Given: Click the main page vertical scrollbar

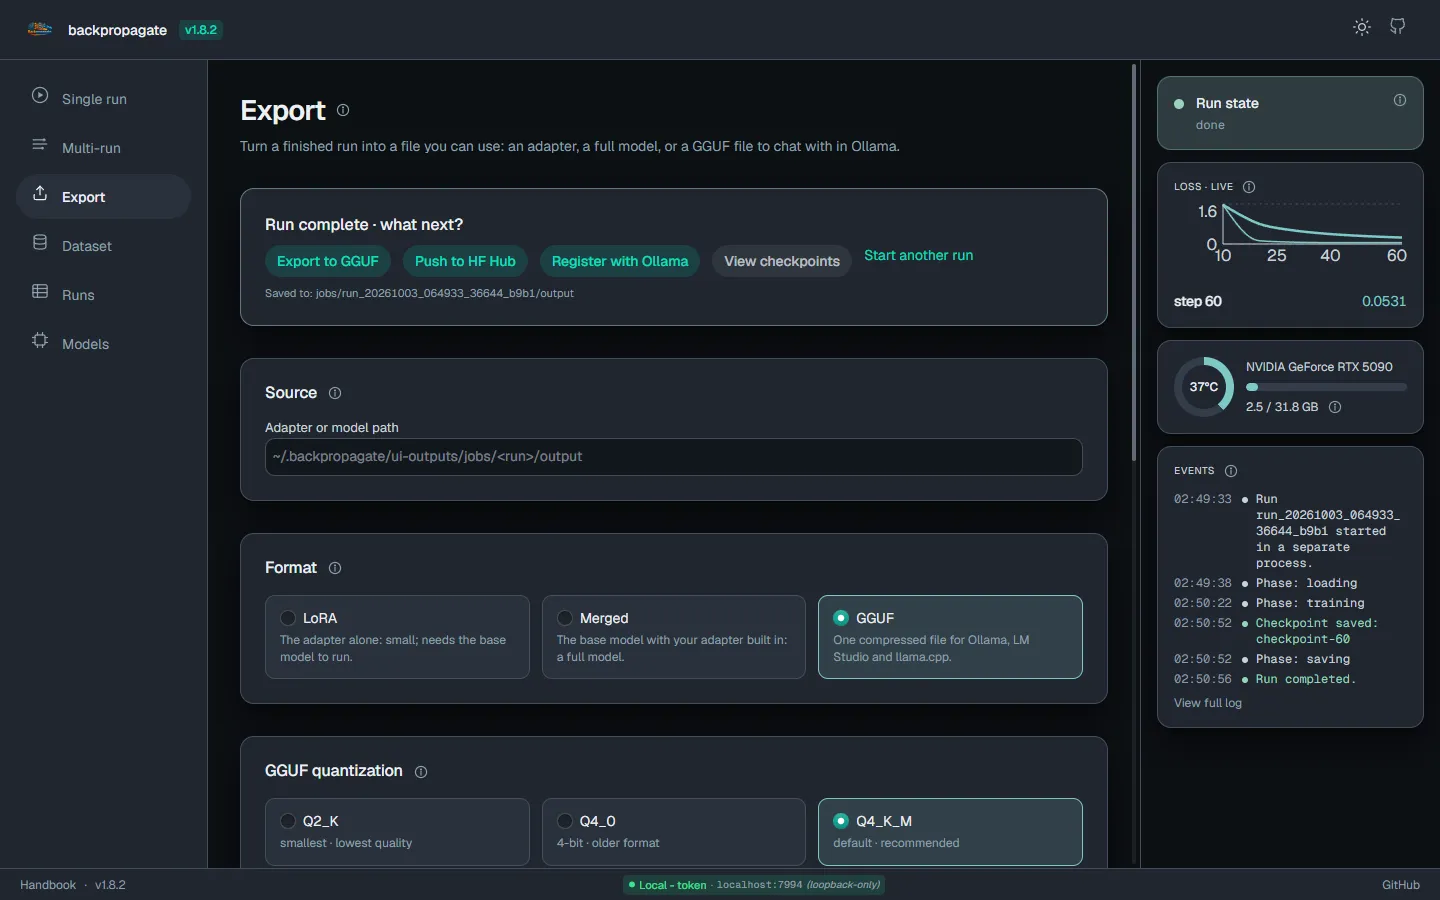Looking at the screenshot, I should pyautogui.click(x=1134, y=262).
